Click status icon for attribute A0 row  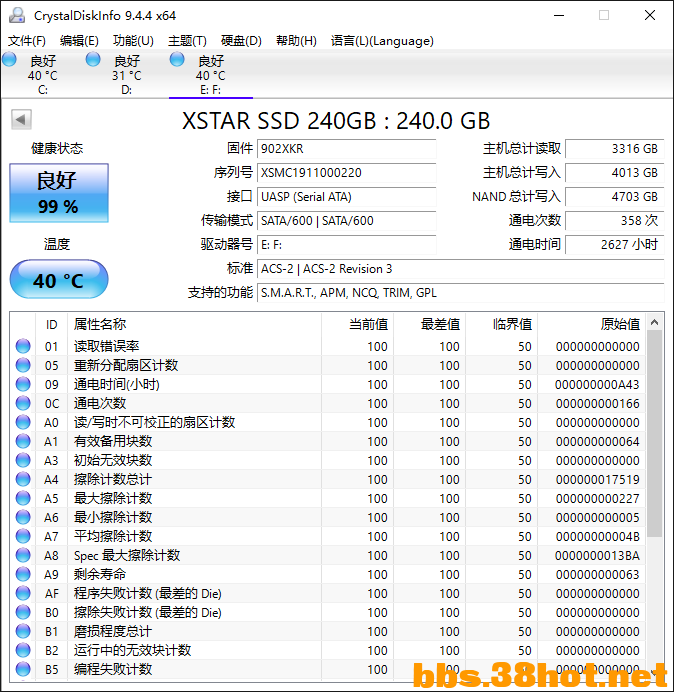[23, 422]
